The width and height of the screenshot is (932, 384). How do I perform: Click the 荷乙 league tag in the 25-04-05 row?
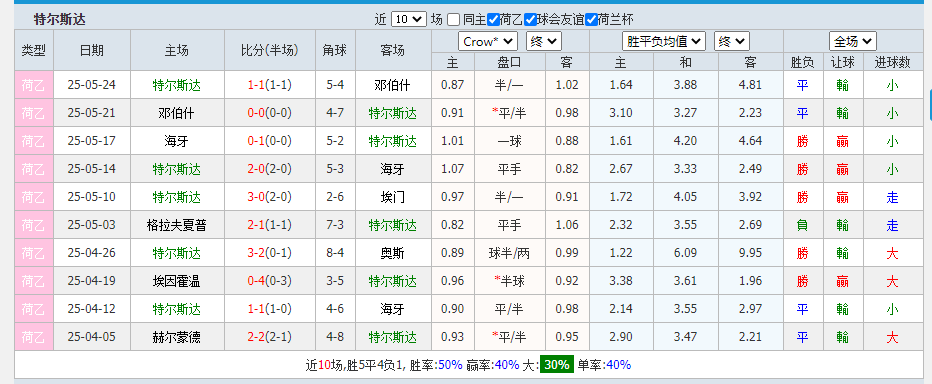[34, 337]
